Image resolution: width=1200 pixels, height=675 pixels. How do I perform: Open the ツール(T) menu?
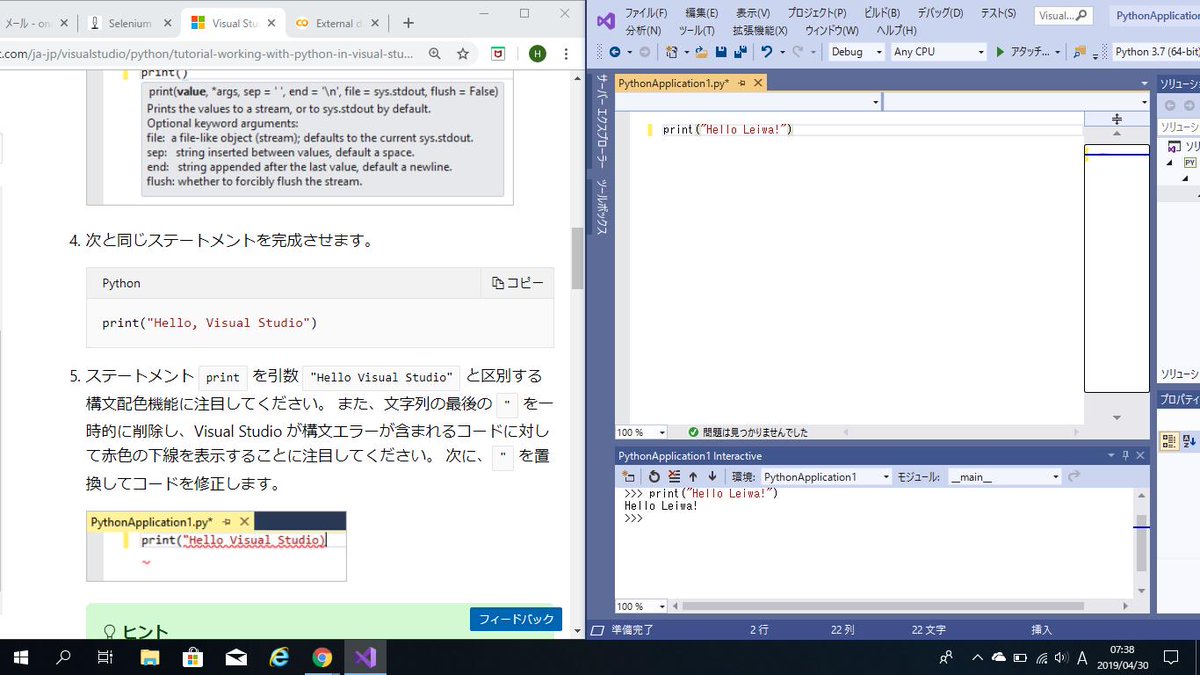pyautogui.click(x=696, y=31)
